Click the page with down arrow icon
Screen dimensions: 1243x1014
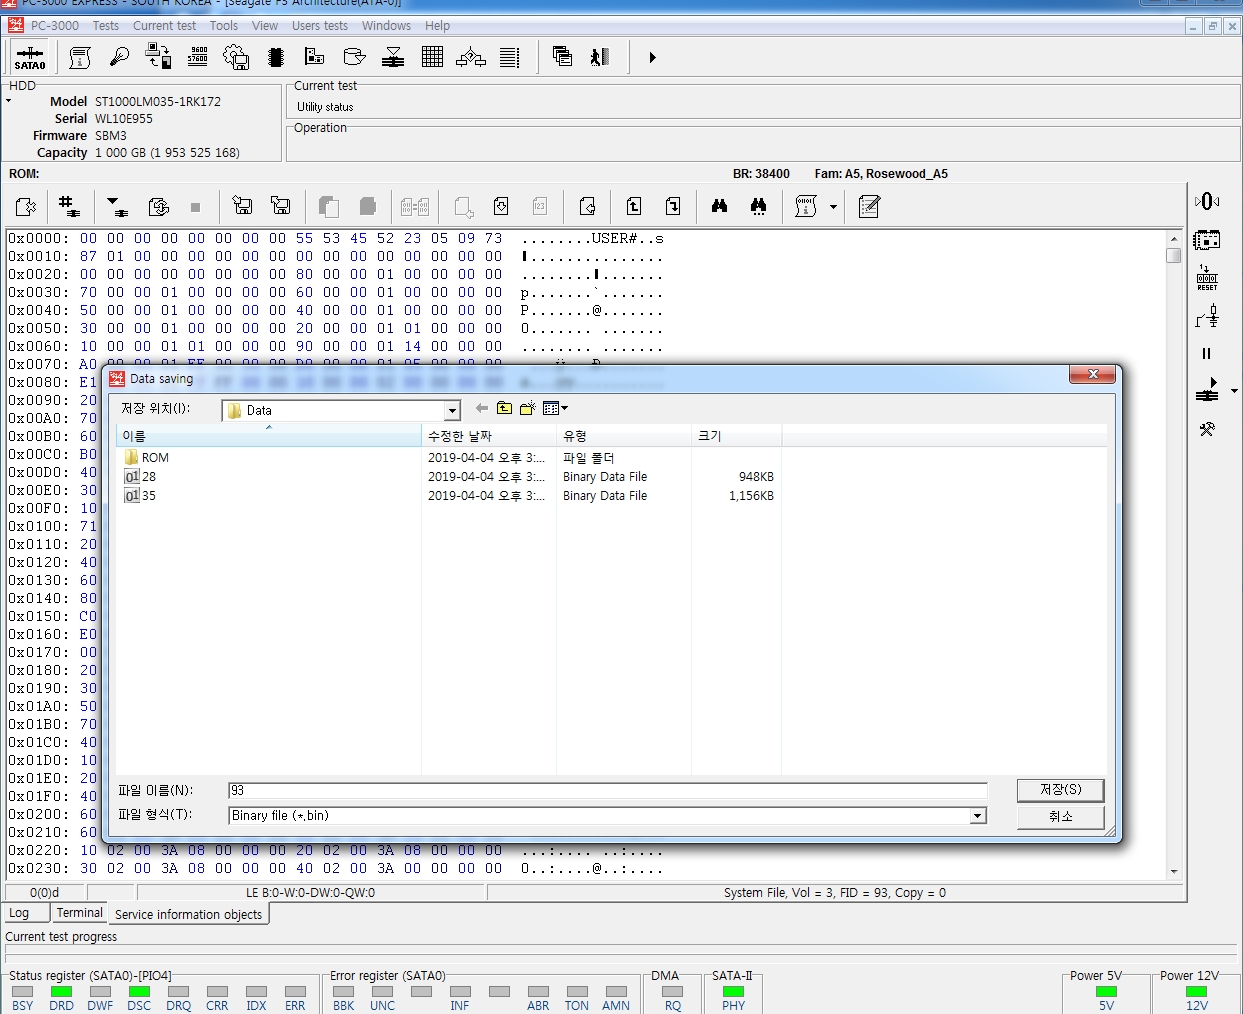pos(673,207)
